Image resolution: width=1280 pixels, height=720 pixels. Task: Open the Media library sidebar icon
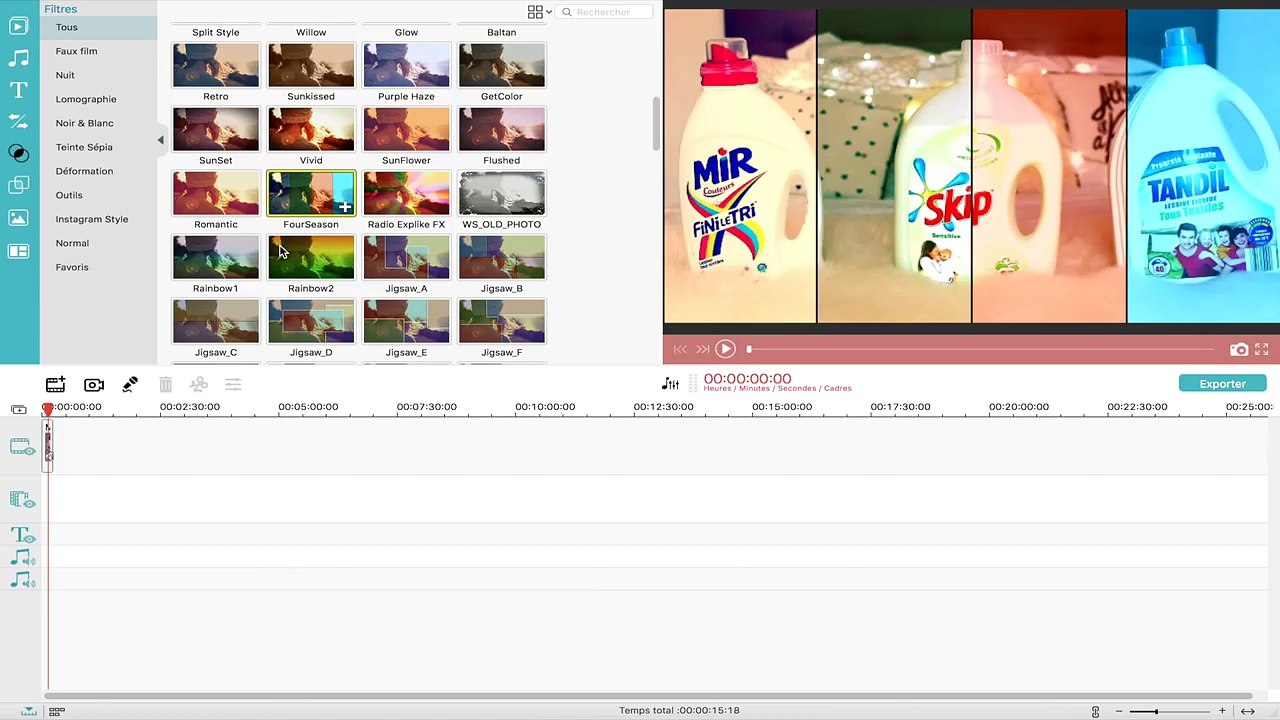(x=18, y=27)
